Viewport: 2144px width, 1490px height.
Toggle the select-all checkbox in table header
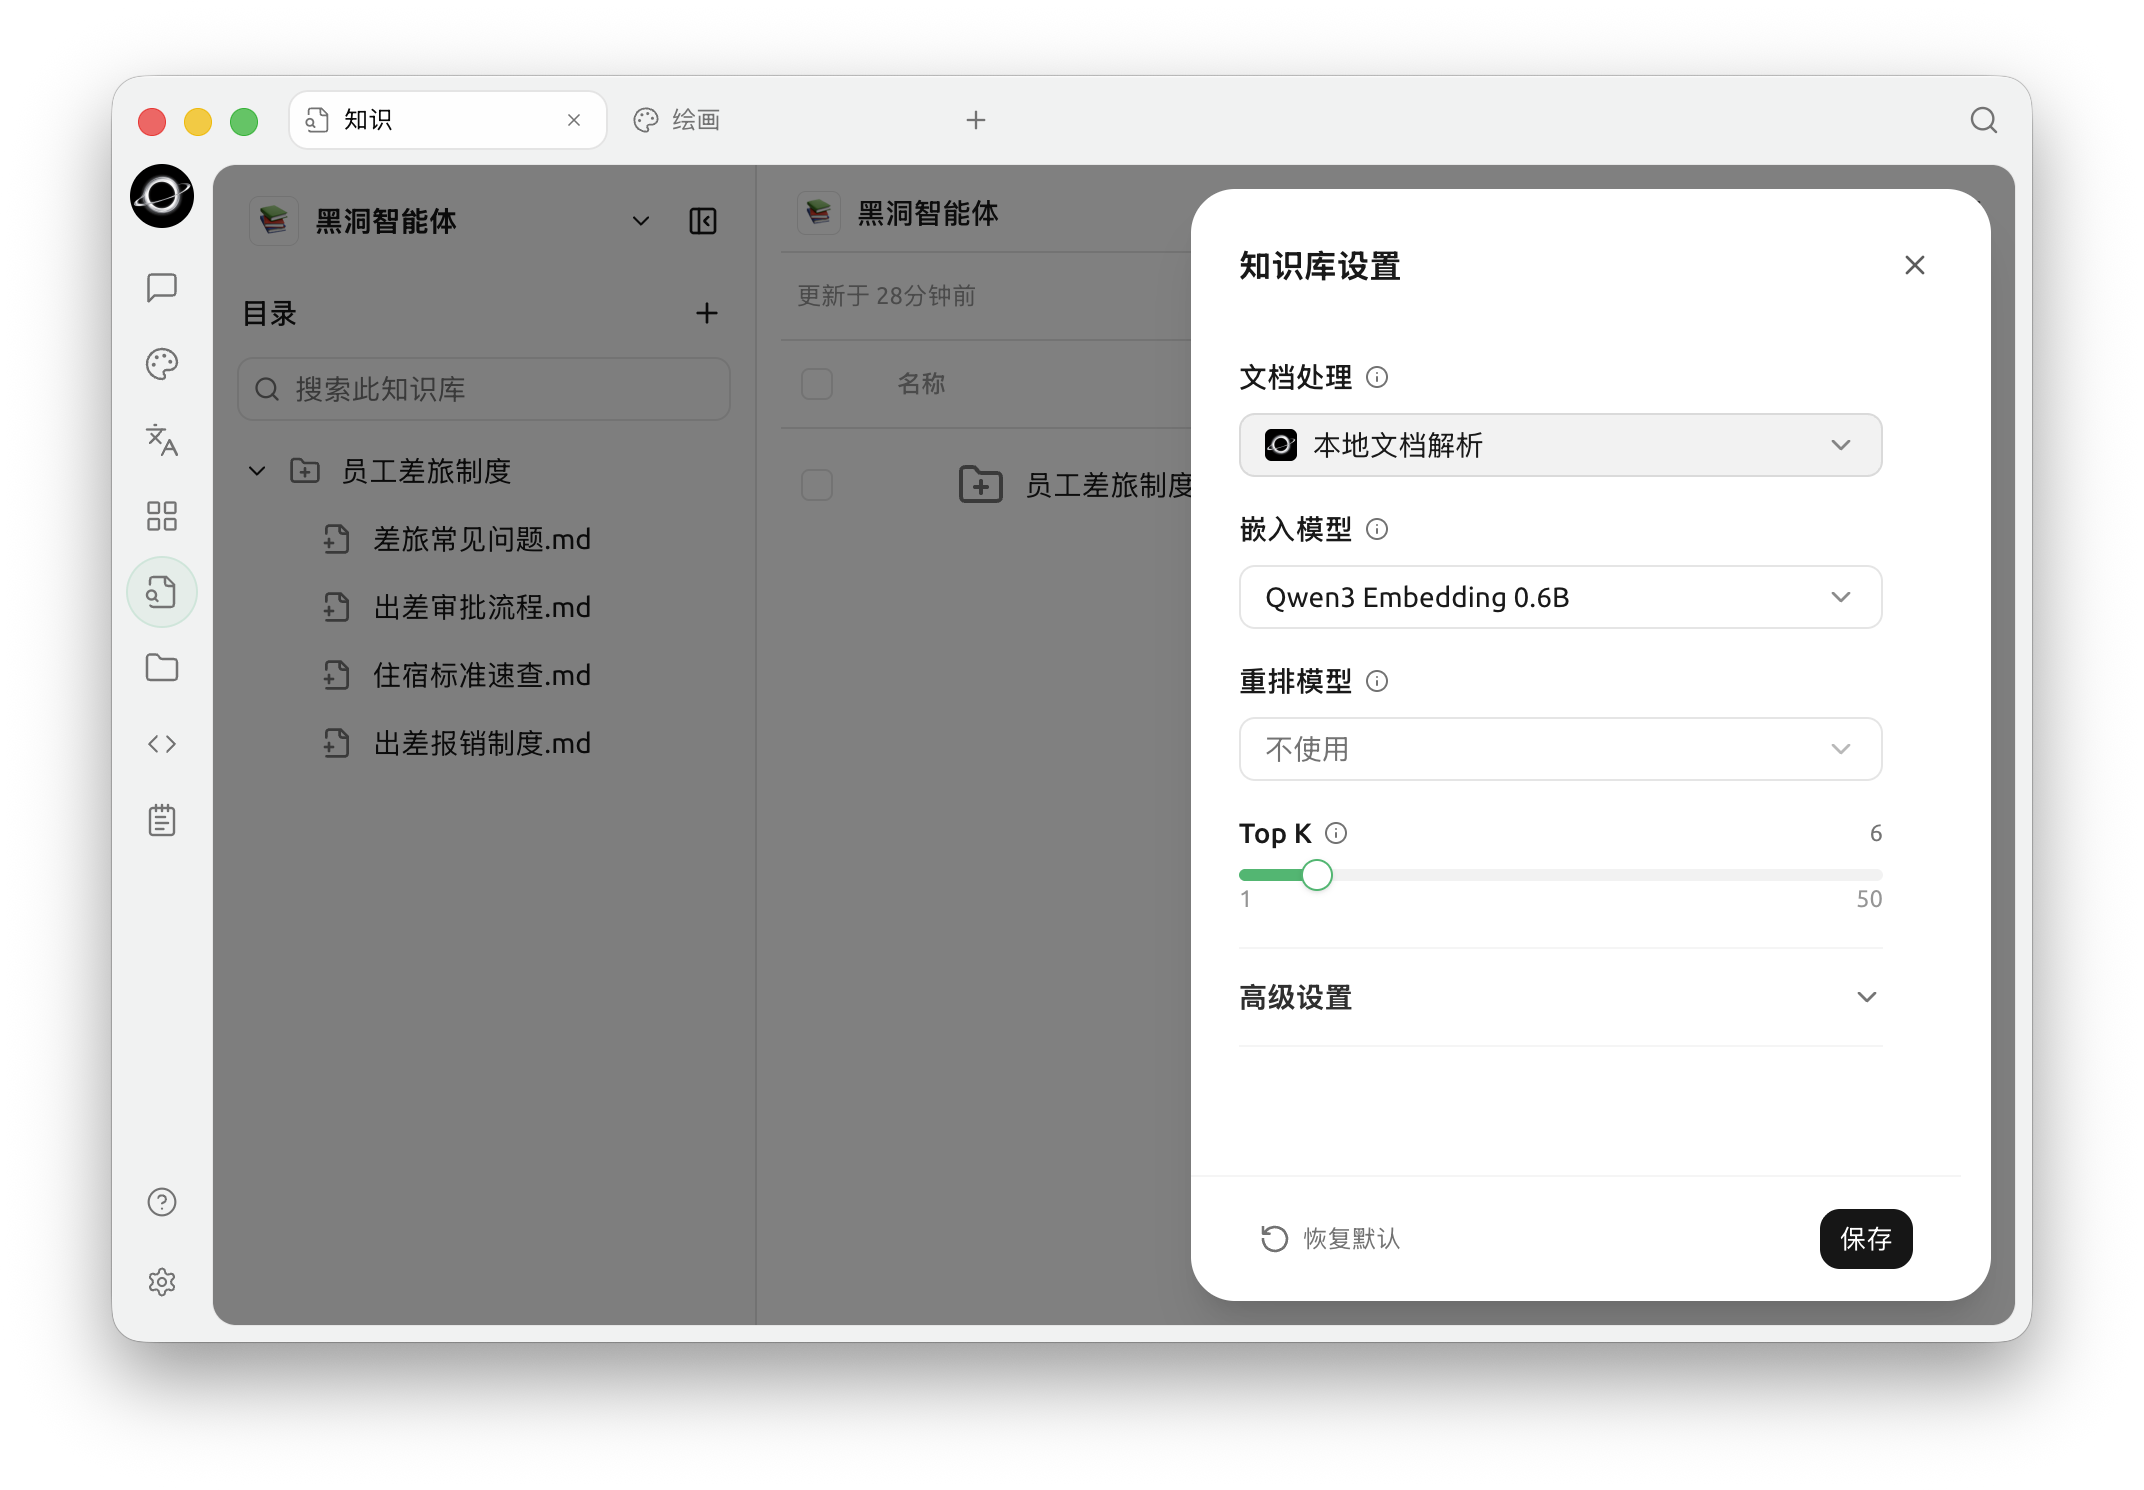[x=817, y=384]
